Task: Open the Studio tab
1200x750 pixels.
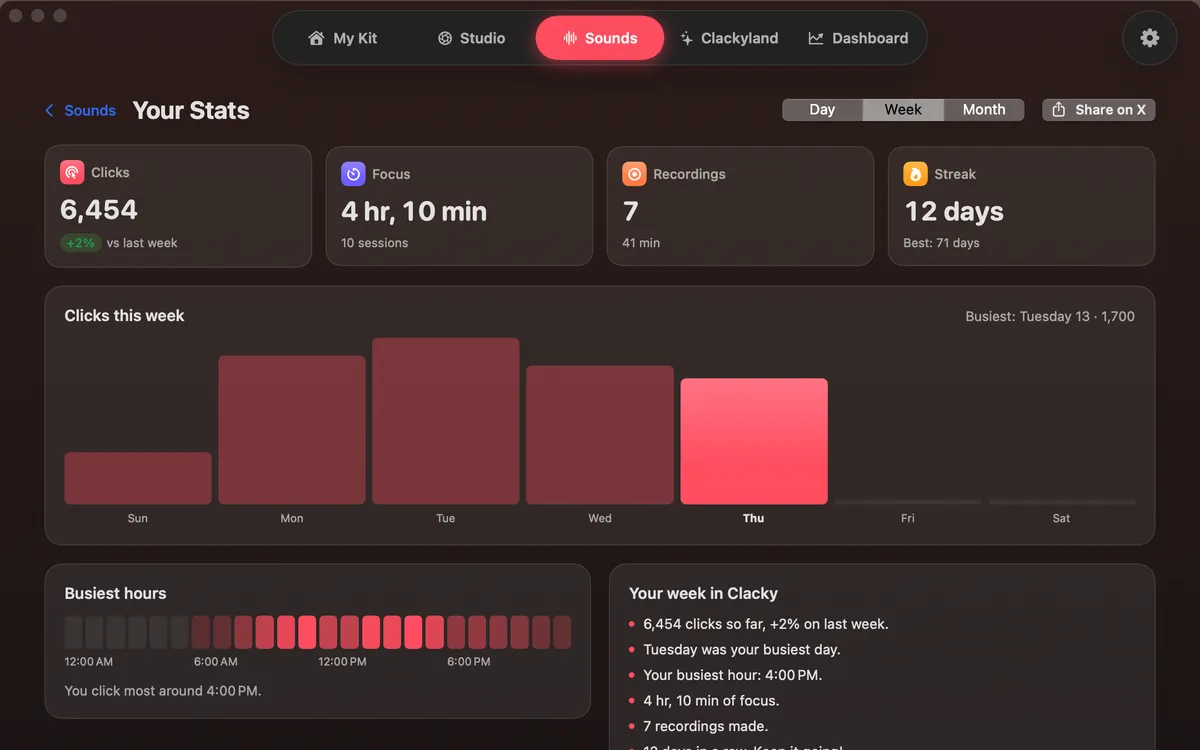Action: [x=471, y=38]
